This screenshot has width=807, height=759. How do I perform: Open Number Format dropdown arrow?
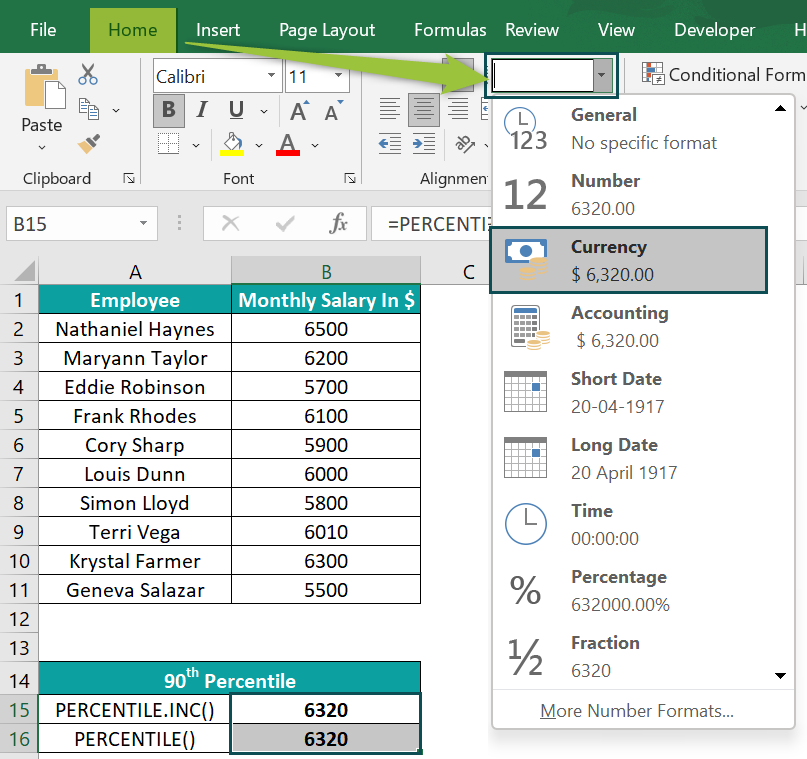coord(602,75)
